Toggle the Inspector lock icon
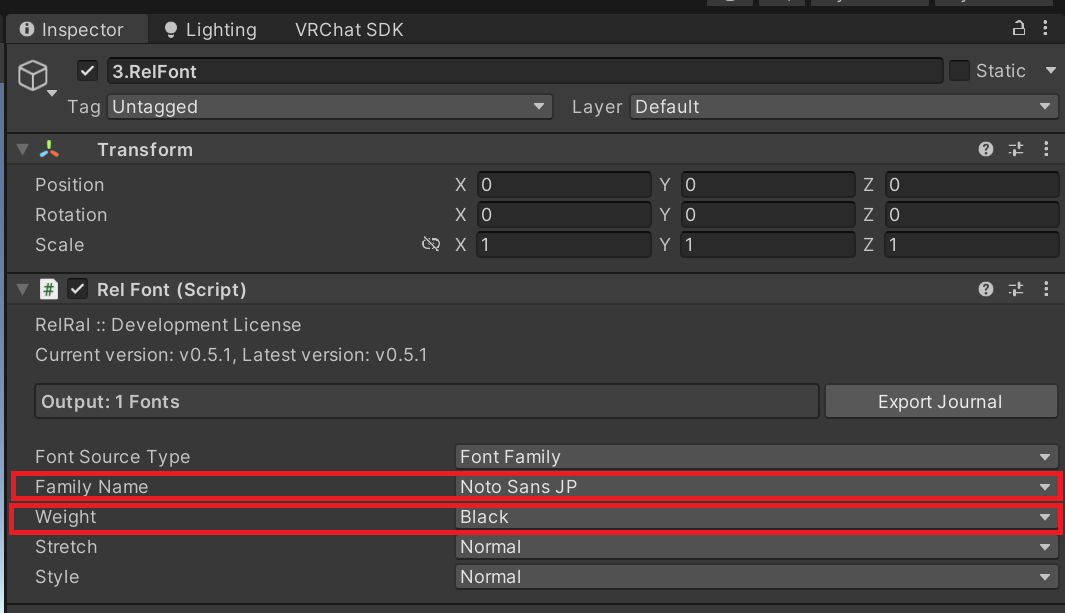The image size is (1065, 613). (1018, 28)
